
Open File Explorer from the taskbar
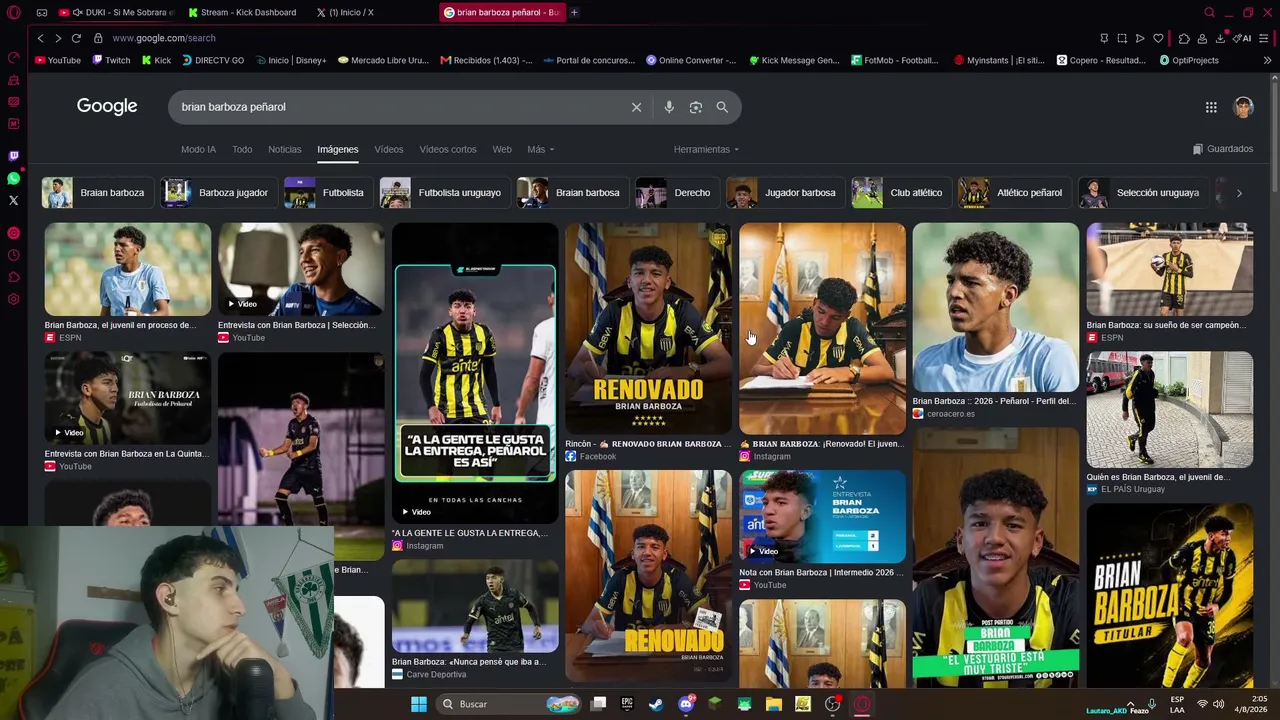coord(774,704)
